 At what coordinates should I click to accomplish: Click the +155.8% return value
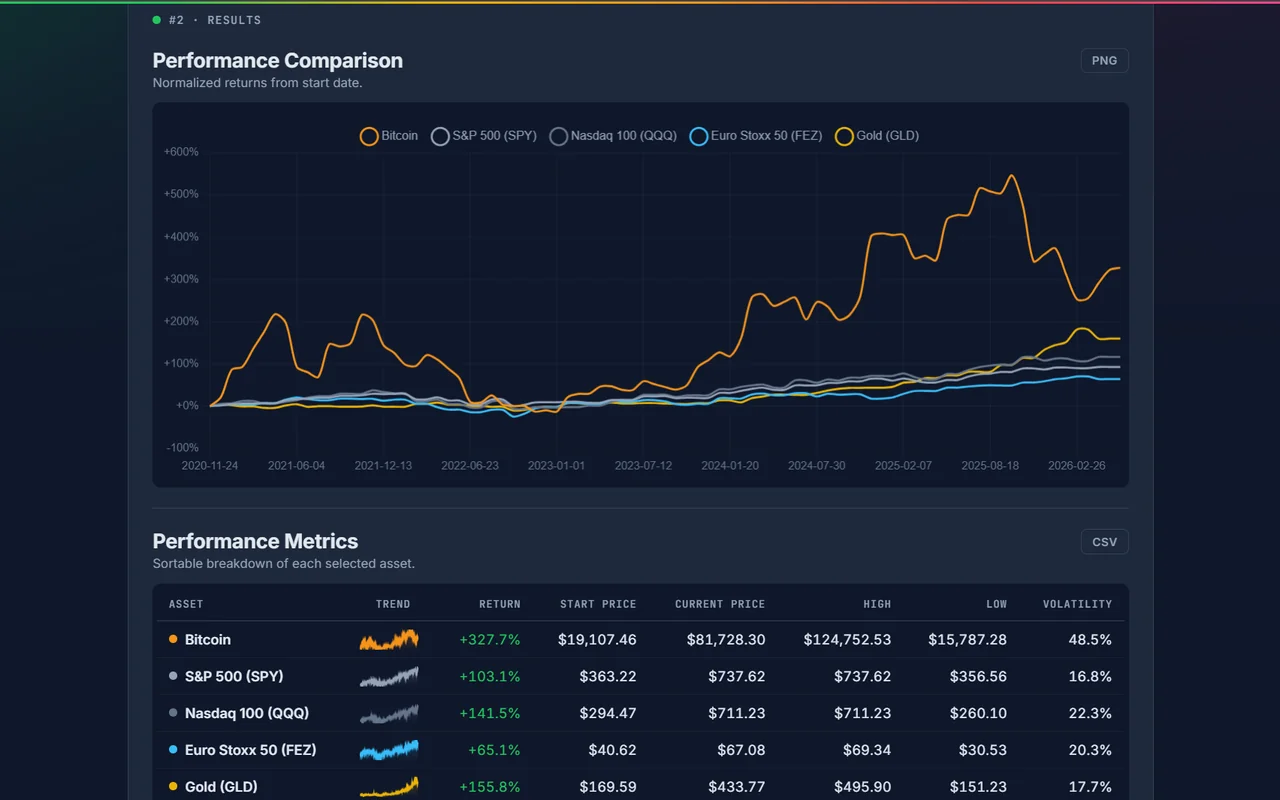click(490, 787)
